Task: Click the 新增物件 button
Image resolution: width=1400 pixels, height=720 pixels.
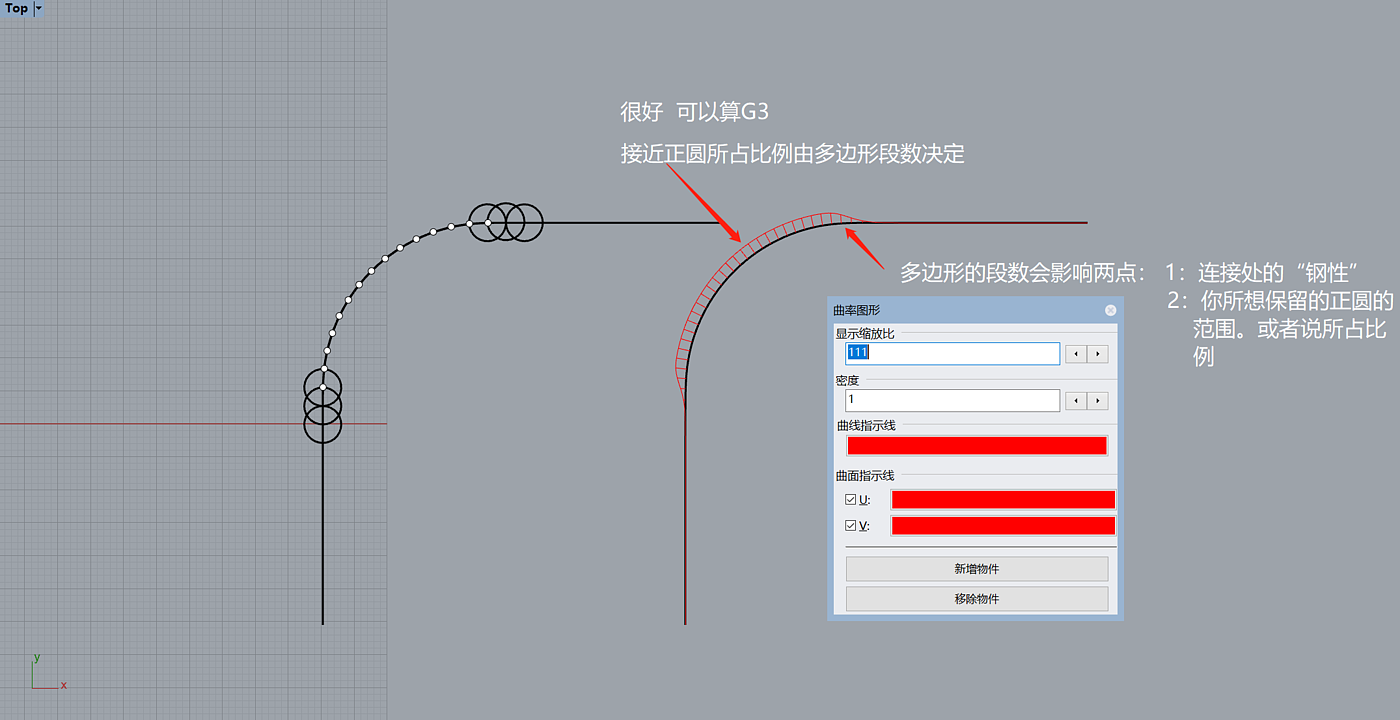Action: point(977,569)
